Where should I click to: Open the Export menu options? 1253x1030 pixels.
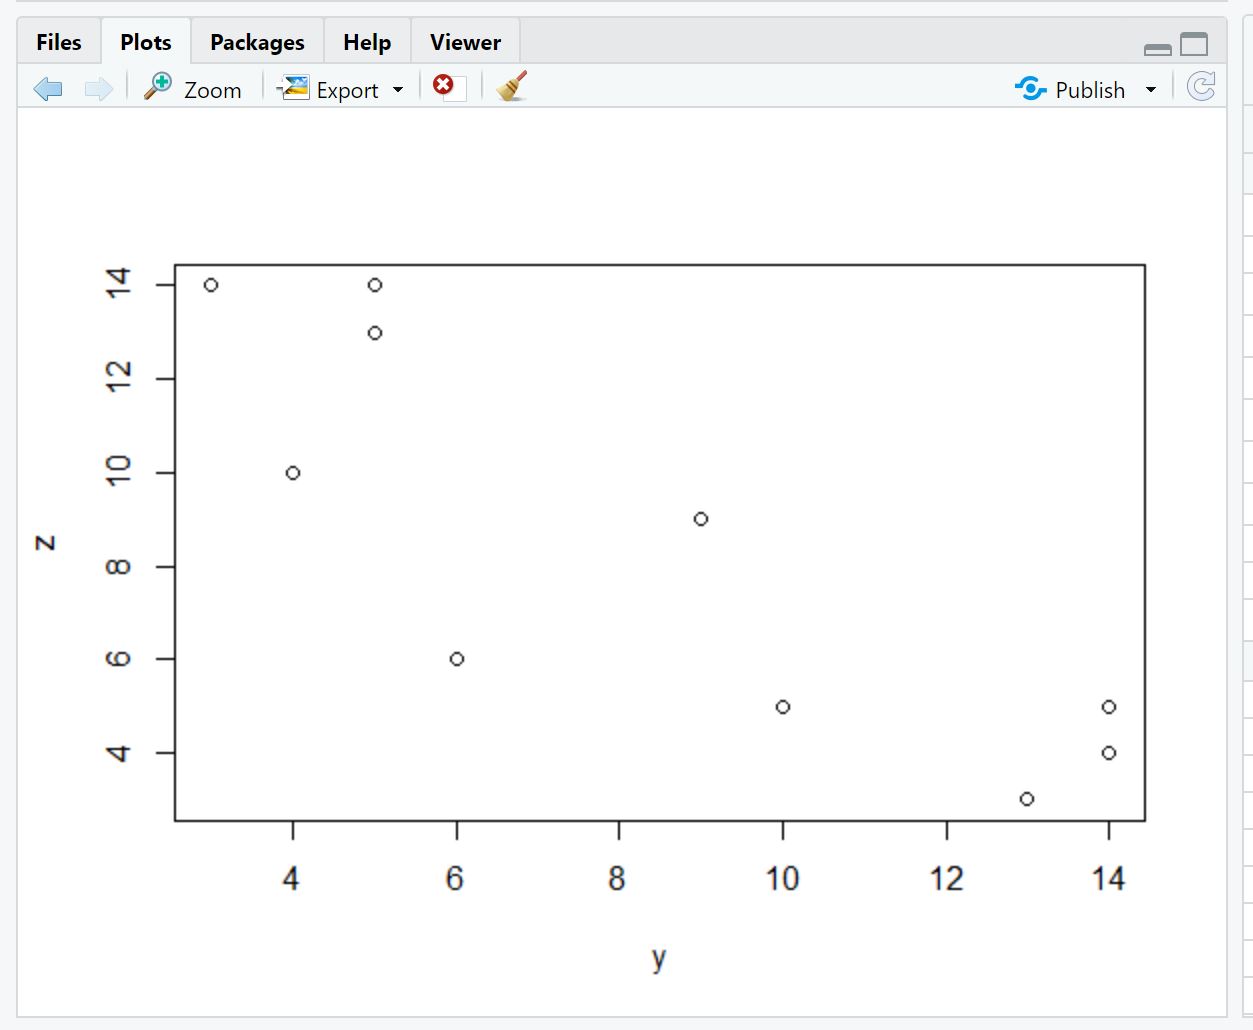point(346,89)
